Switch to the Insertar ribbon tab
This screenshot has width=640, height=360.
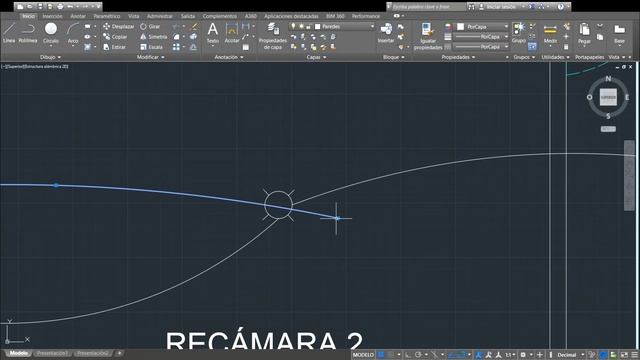pyautogui.click(x=53, y=16)
